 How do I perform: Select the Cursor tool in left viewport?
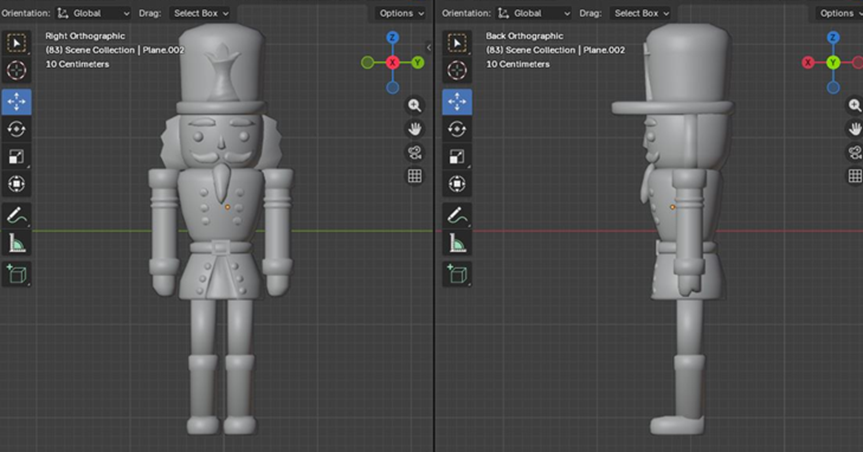[18, 71]
